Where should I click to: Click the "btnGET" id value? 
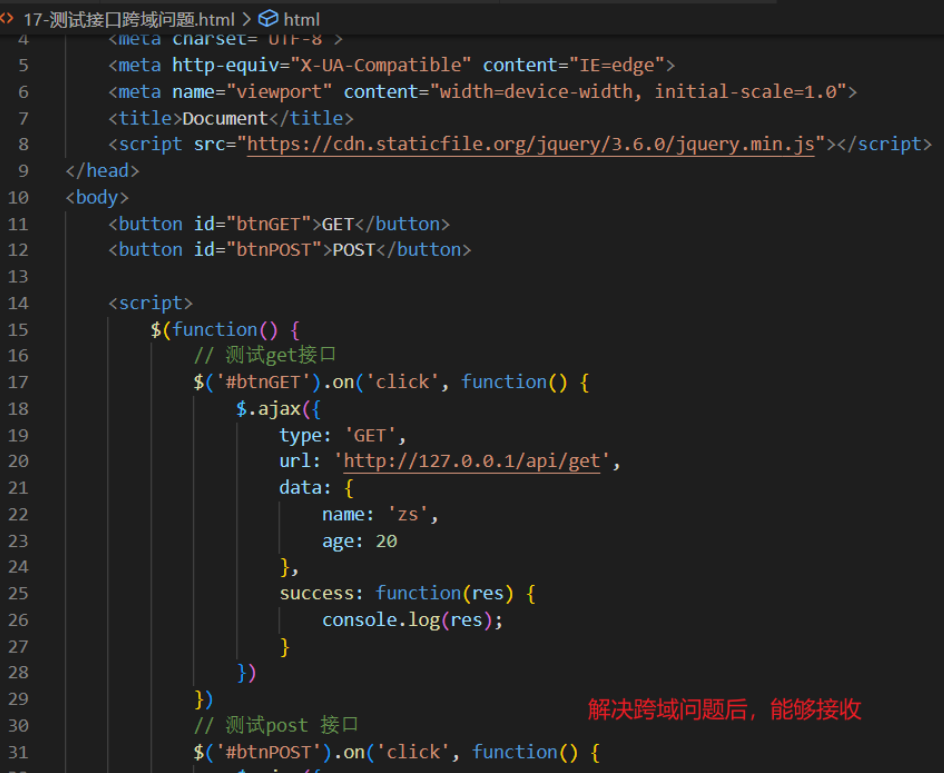point(269,224)
